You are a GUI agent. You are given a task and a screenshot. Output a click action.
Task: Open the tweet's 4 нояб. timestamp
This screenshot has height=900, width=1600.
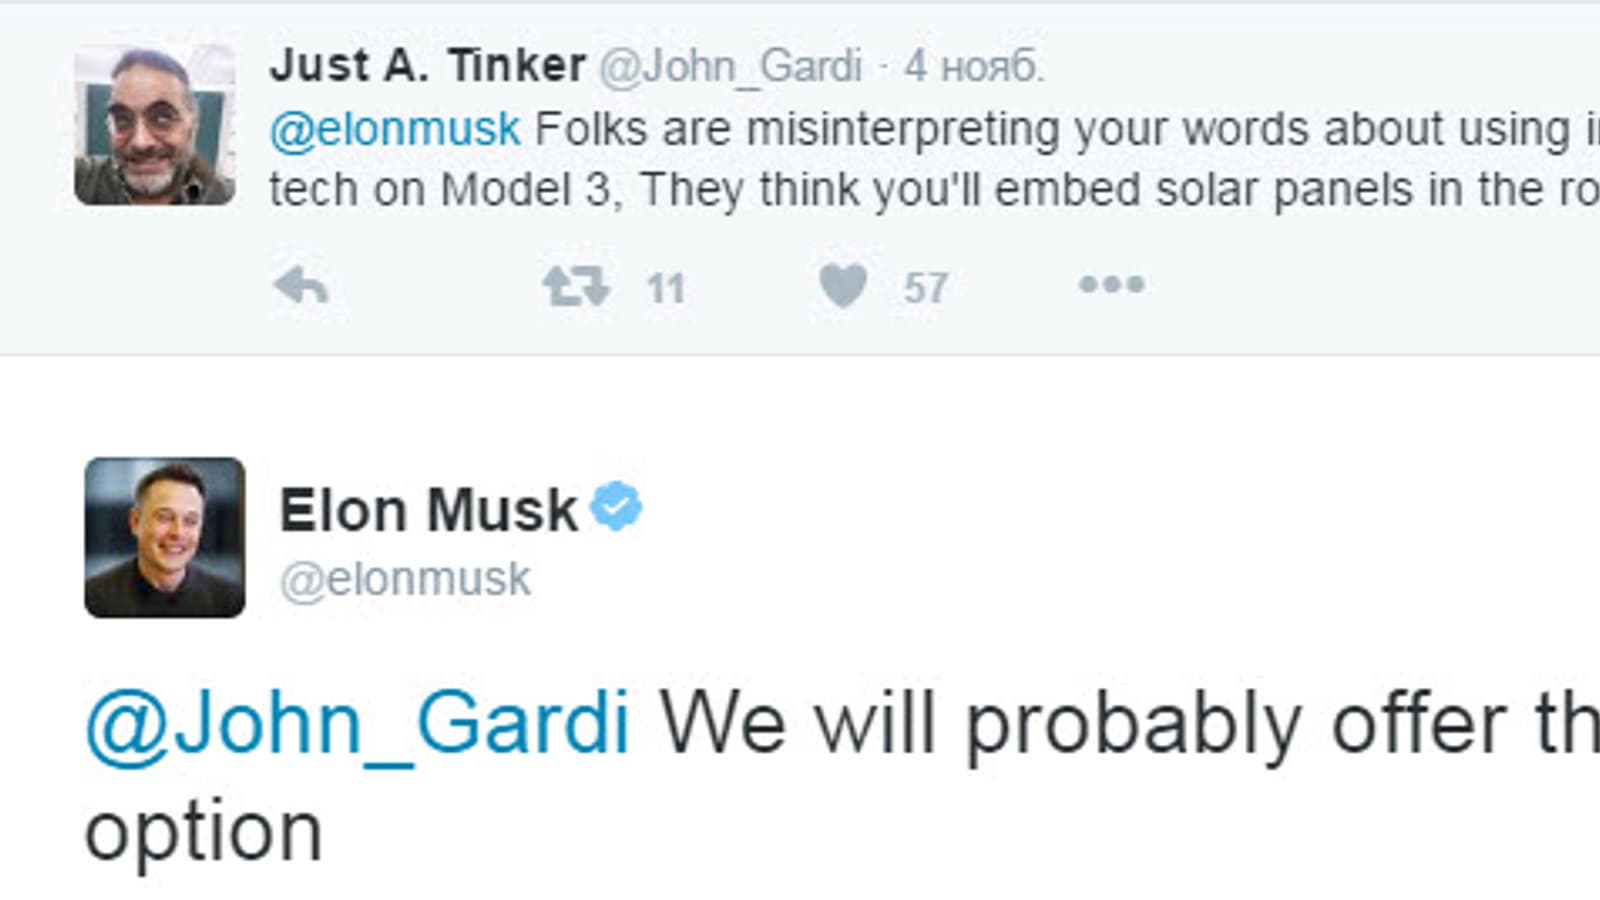[x=974, y=67]
